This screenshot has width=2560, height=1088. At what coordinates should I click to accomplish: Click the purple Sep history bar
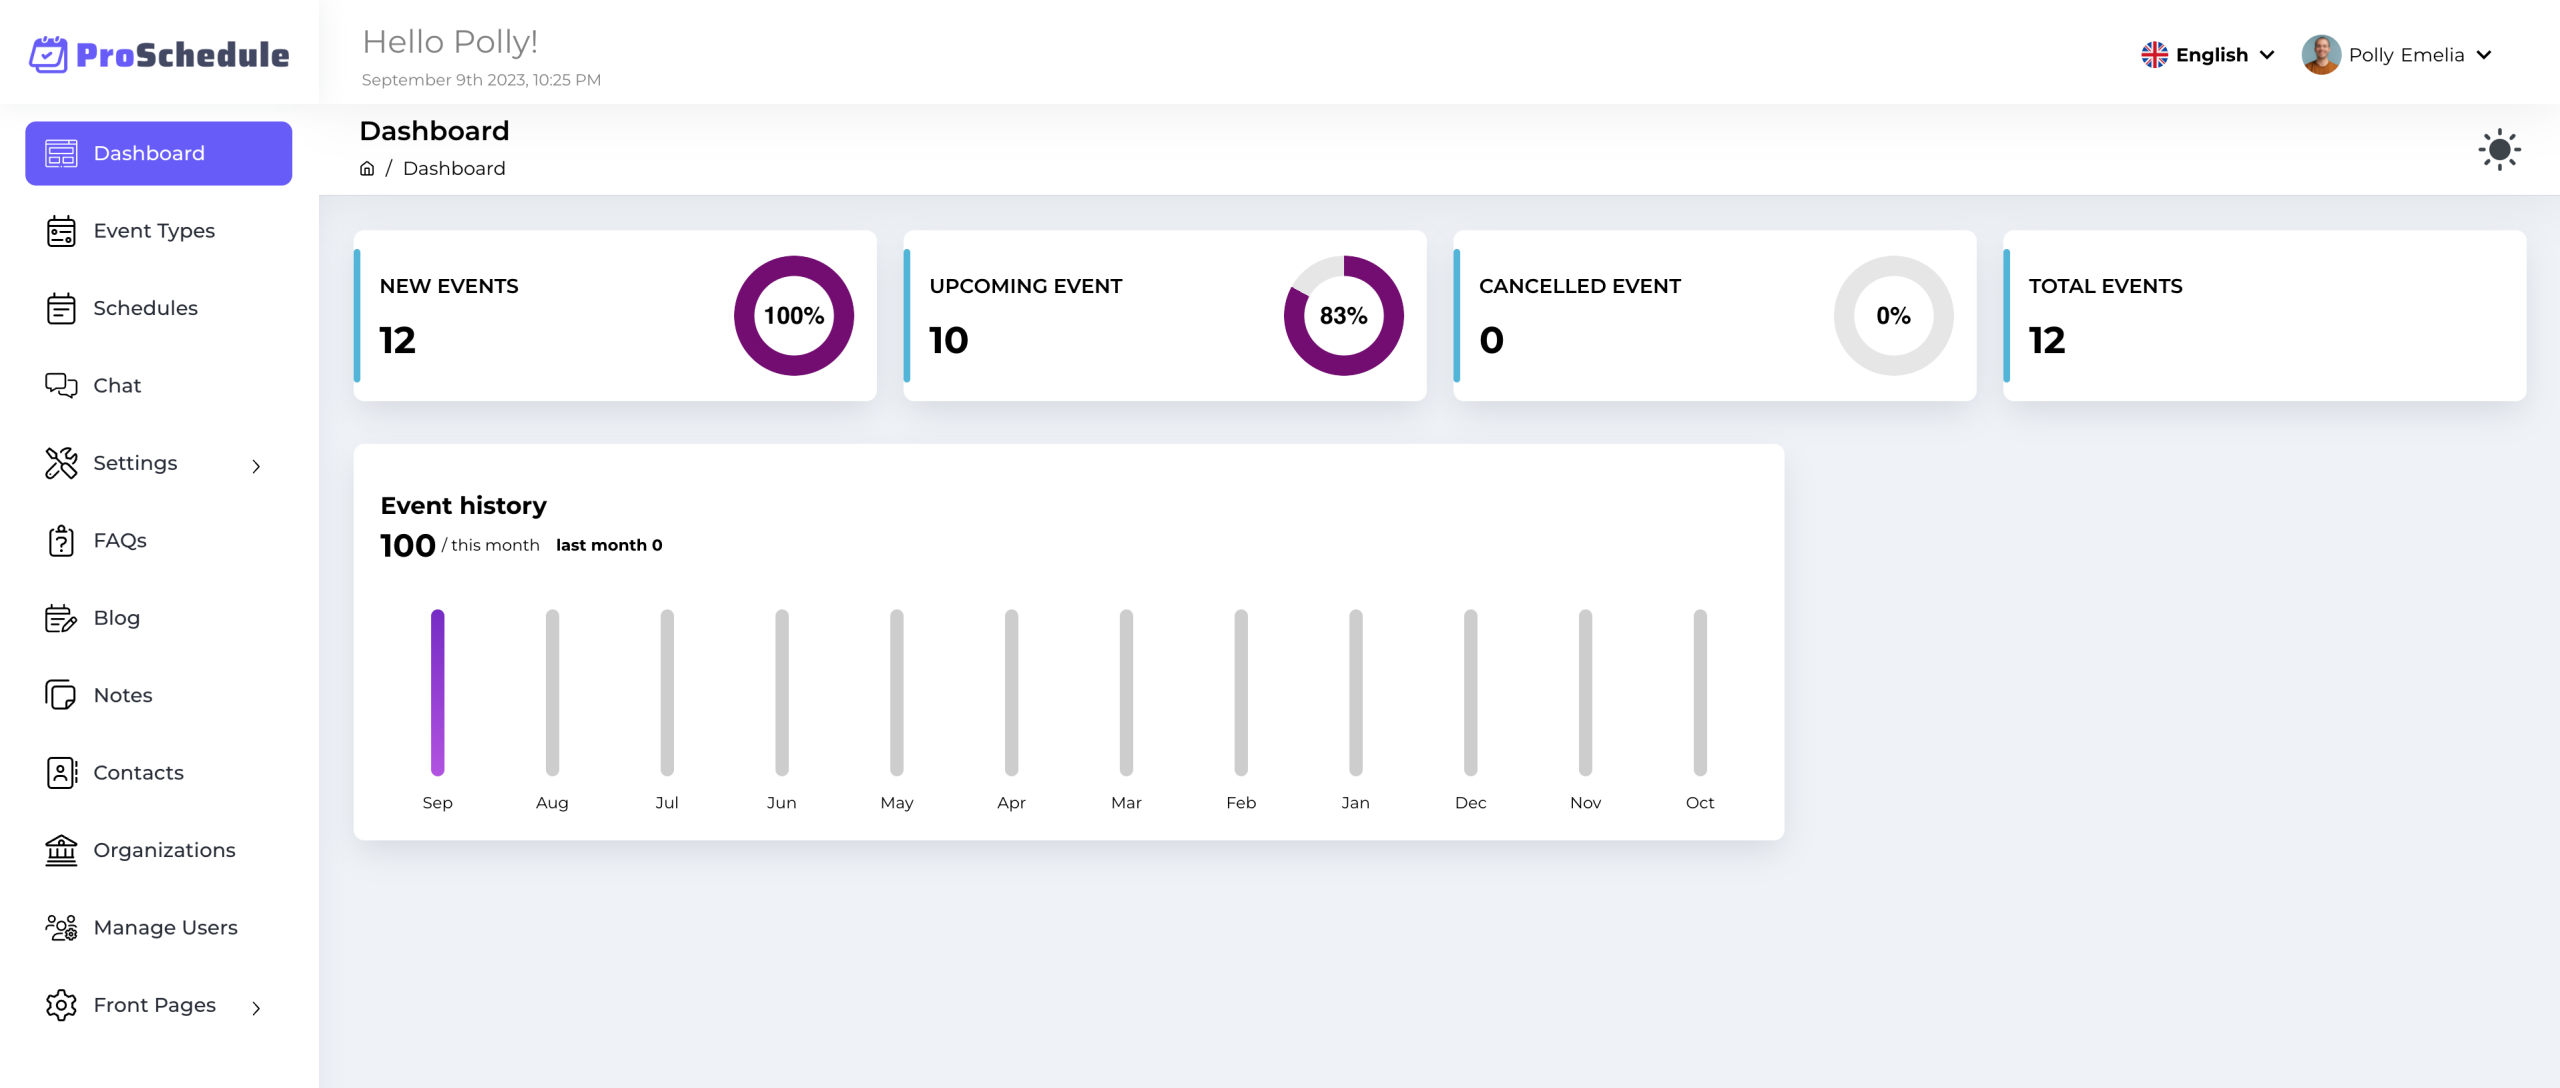click(x=437, y=692)
